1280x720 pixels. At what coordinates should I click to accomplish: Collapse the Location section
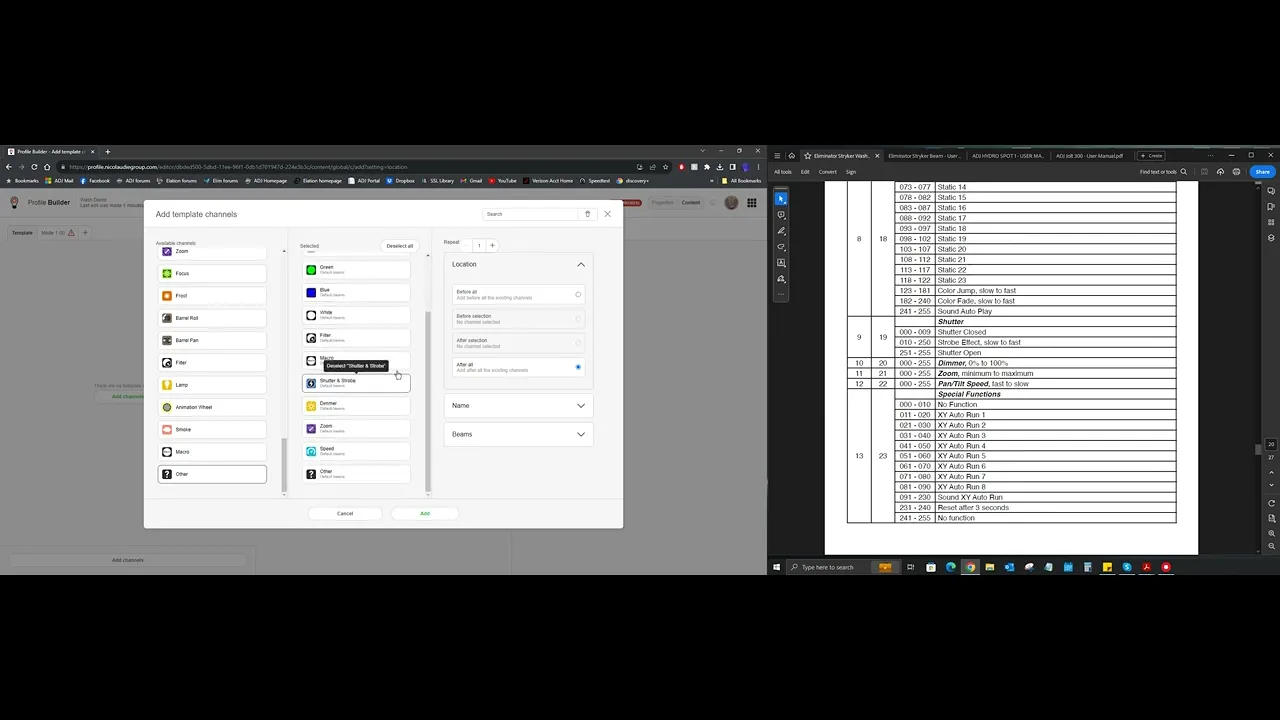point(580,265)
